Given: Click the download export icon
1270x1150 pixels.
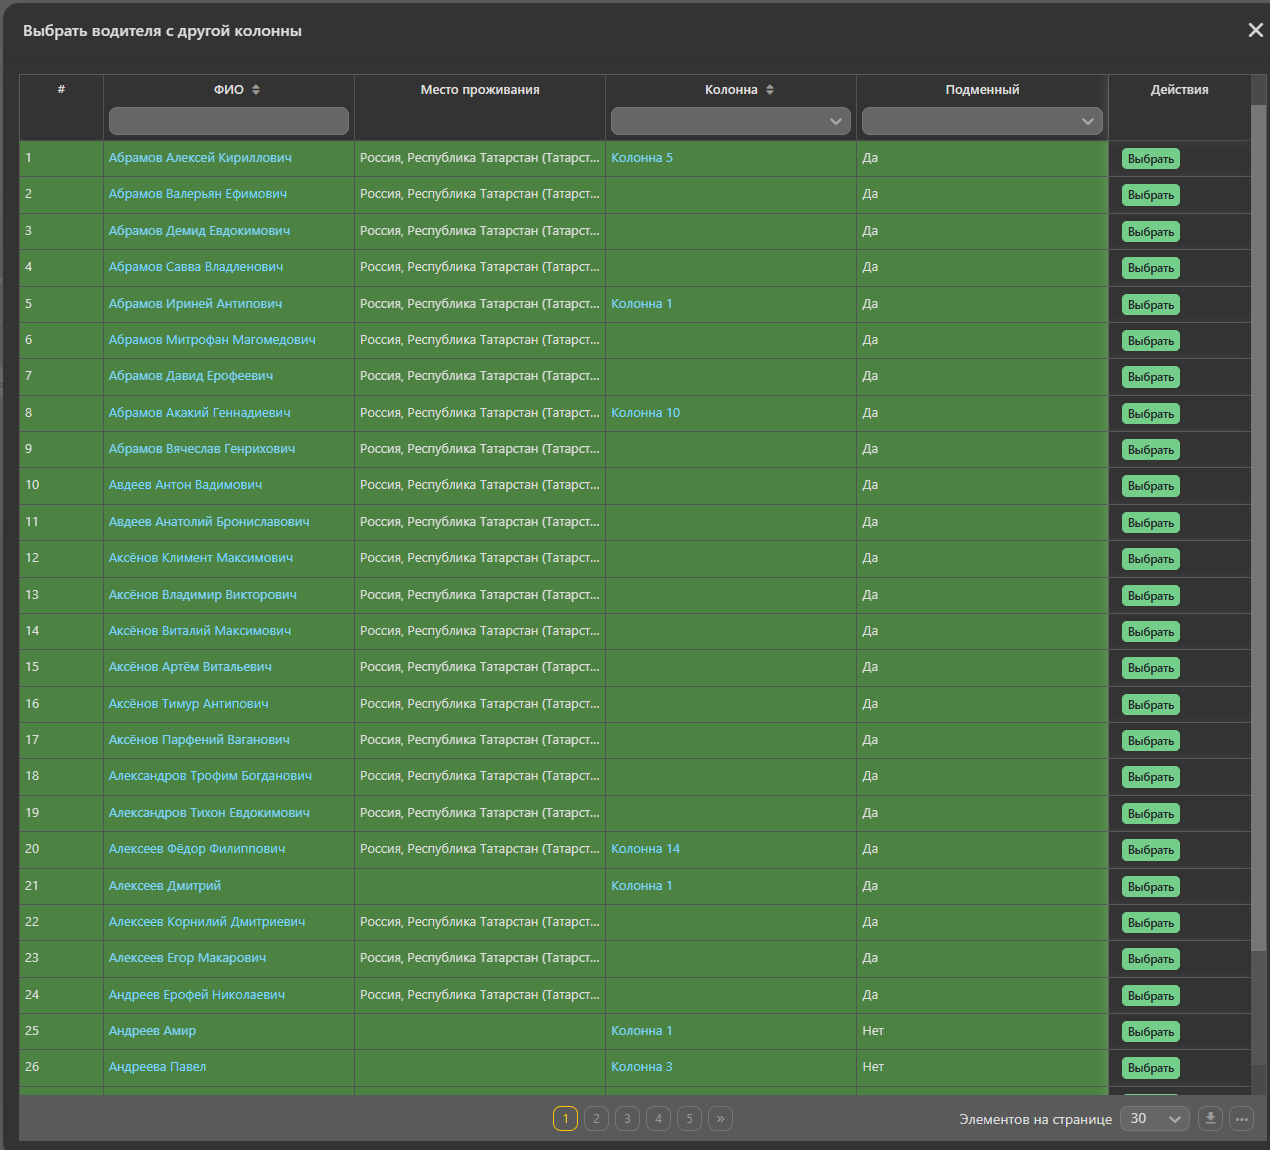Looking at the screenshot, I should coord(1210,1118).
